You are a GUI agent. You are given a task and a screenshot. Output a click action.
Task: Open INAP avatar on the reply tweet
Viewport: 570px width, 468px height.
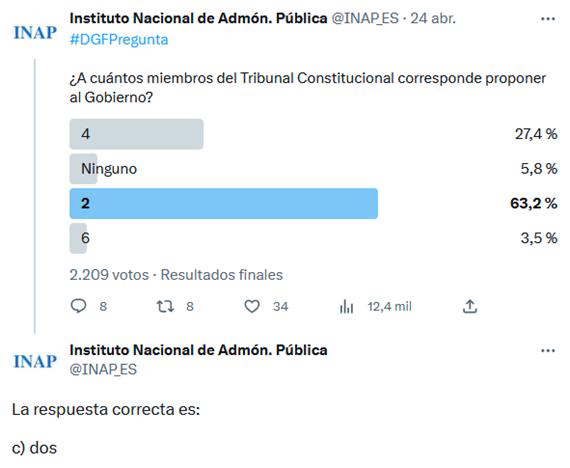[35, 361]
